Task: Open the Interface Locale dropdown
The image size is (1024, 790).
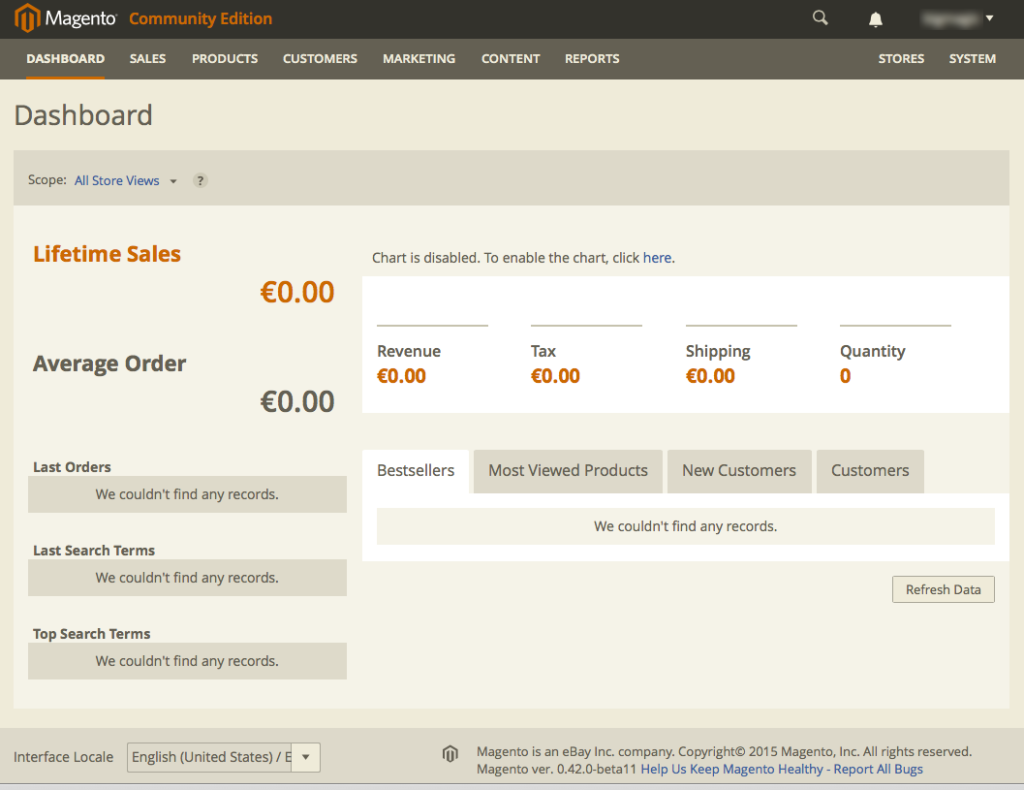Action: [x=223, y=757]
